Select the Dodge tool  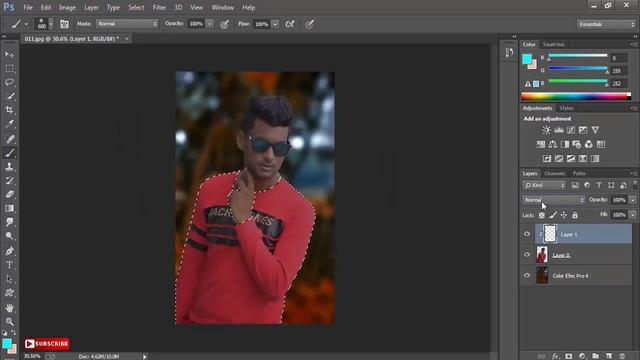9,236
